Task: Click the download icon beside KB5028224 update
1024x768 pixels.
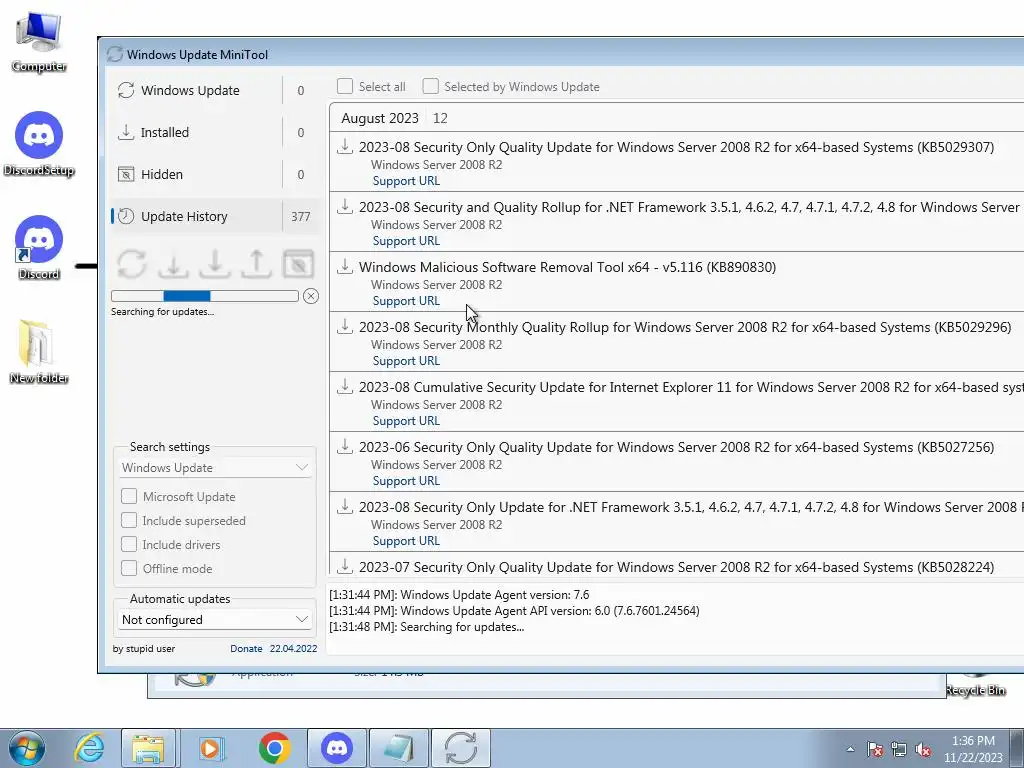Action: coord(345,566)
